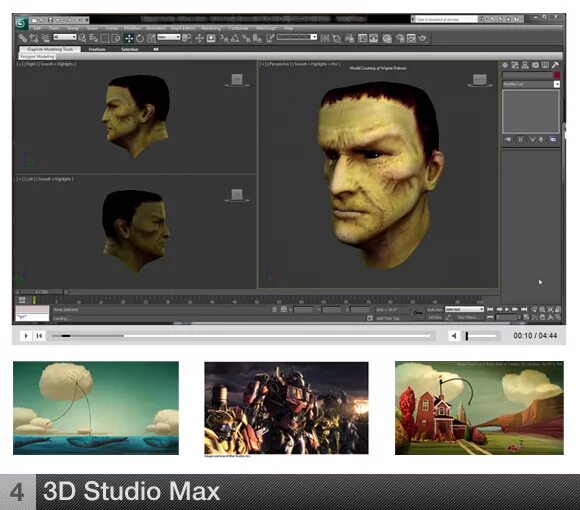The width and height of the screenshot is (580, 510).
Task: Click the video player restart button
Action: (x=39, y=336)
